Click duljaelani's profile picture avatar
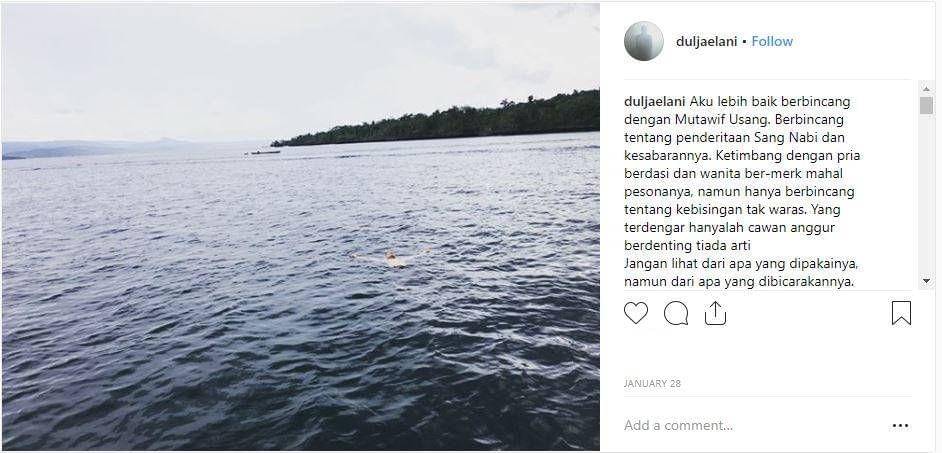Image resolution: width=942 pixels, height=453 pixels. click(643, 41)
